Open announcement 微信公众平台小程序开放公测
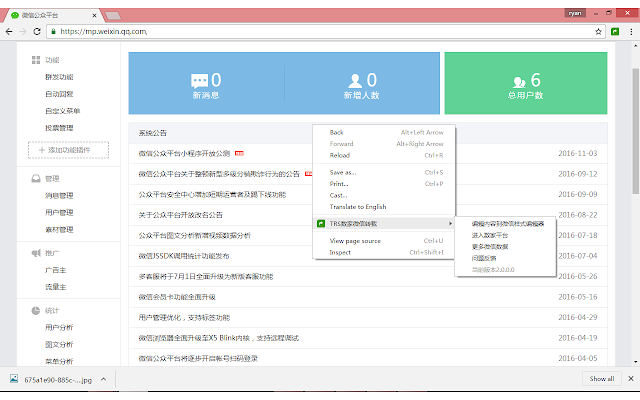Viewport: 640px width, 400px height. tap(184, 153)
